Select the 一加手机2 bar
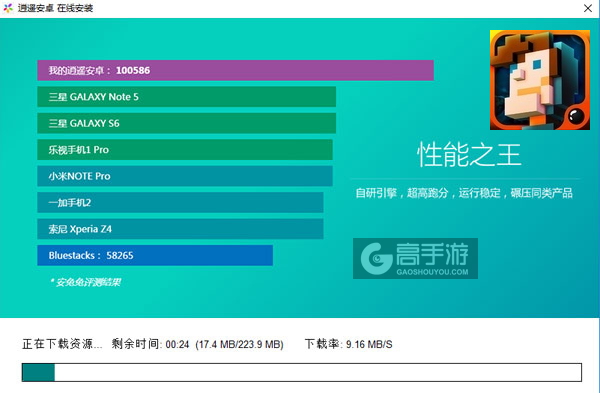 pos(180,202)
